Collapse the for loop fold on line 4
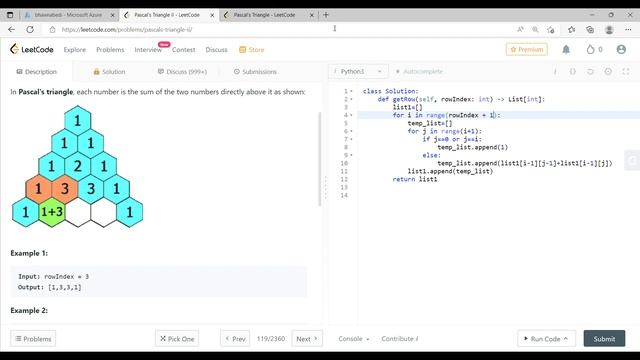 point(351,115)
